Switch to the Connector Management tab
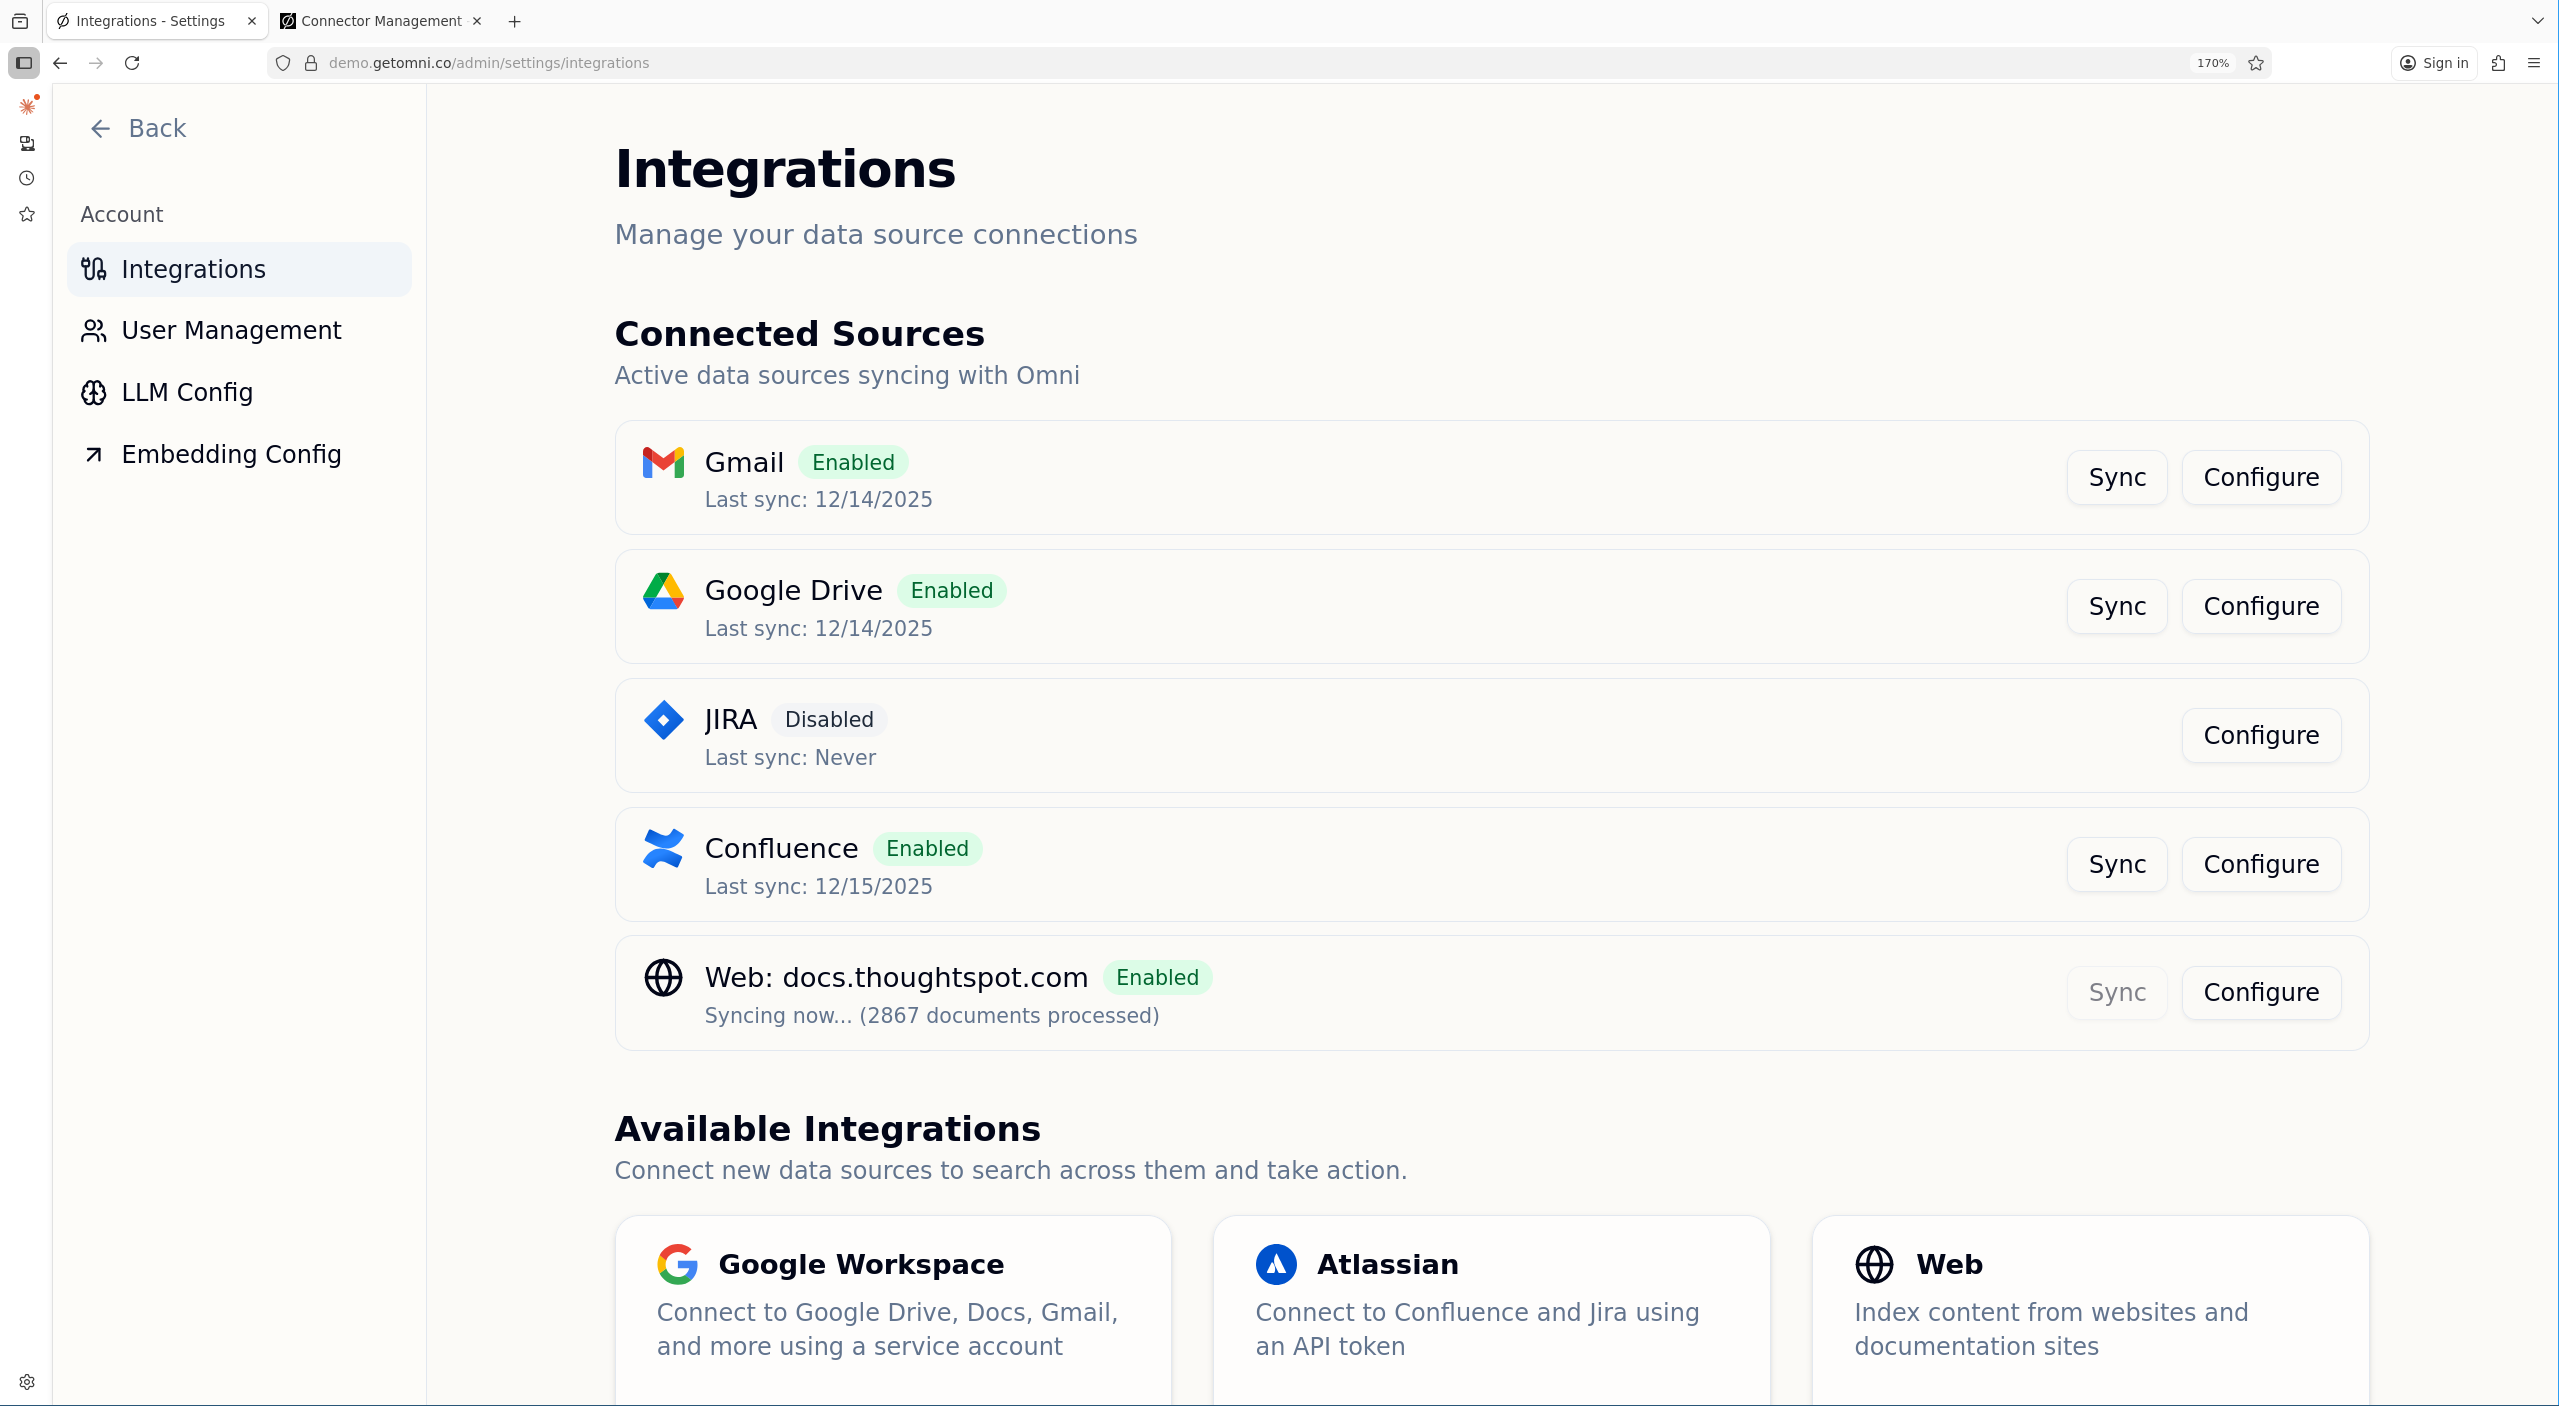This screenshot has height=1406, width=2559. point(382,21)
